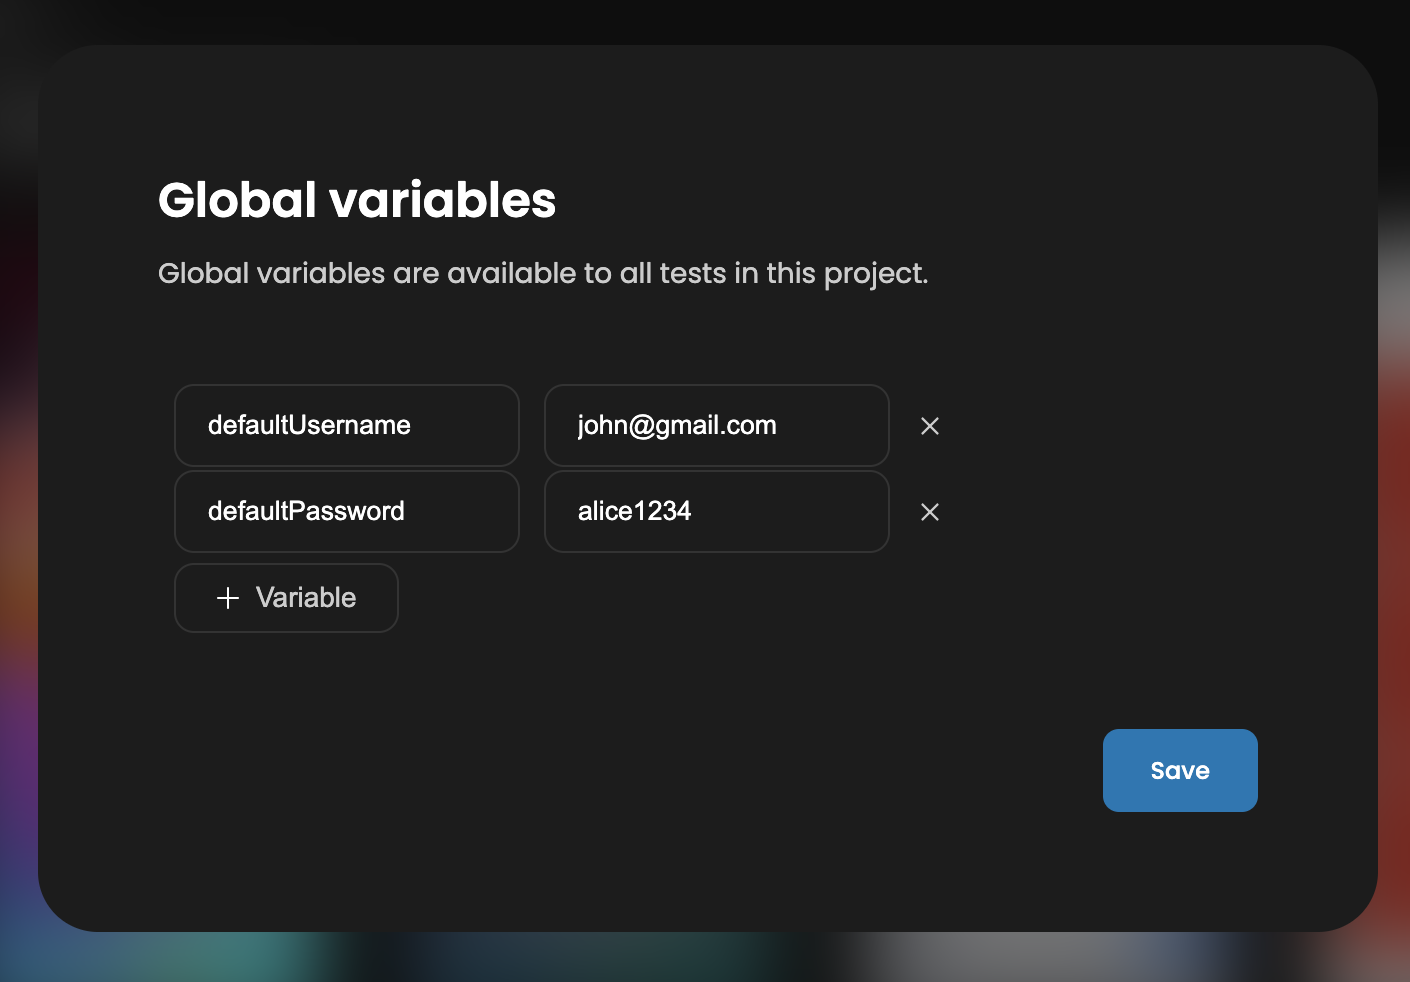Focus the alice1234 value field
Image resolution: width=1410 pixels, height=982 pixels.
717,511
